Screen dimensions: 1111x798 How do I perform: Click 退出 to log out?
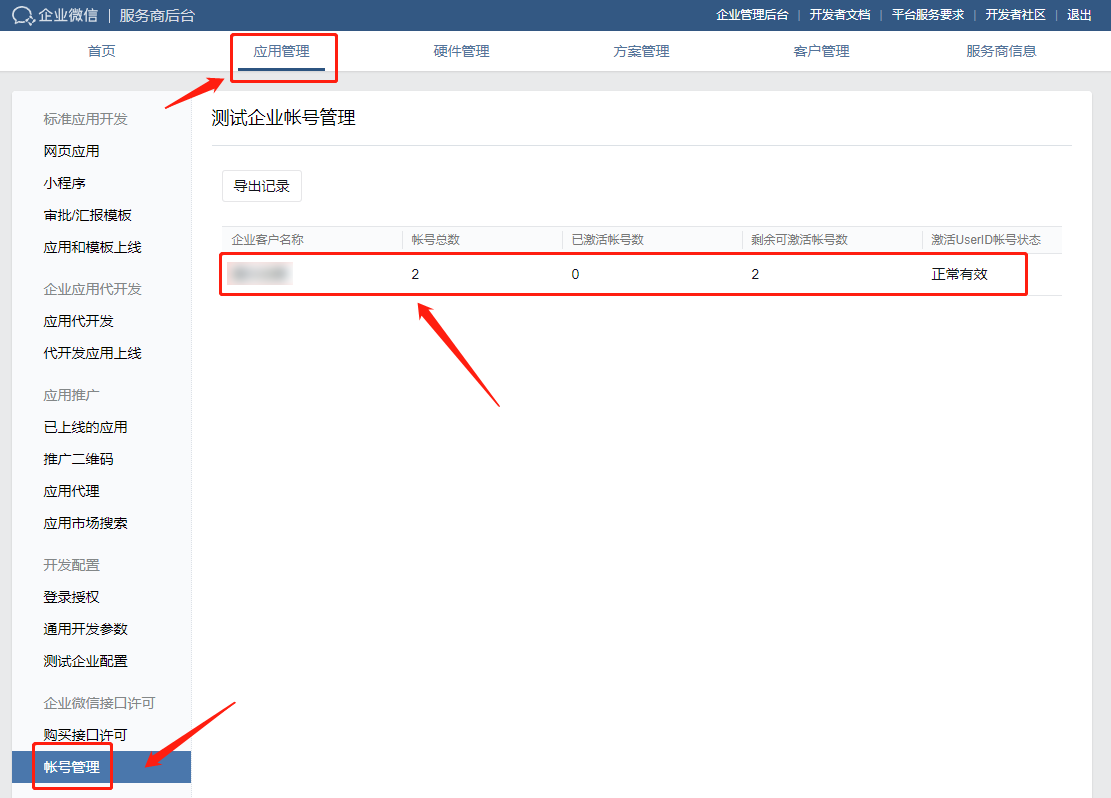coord(1079,15)
